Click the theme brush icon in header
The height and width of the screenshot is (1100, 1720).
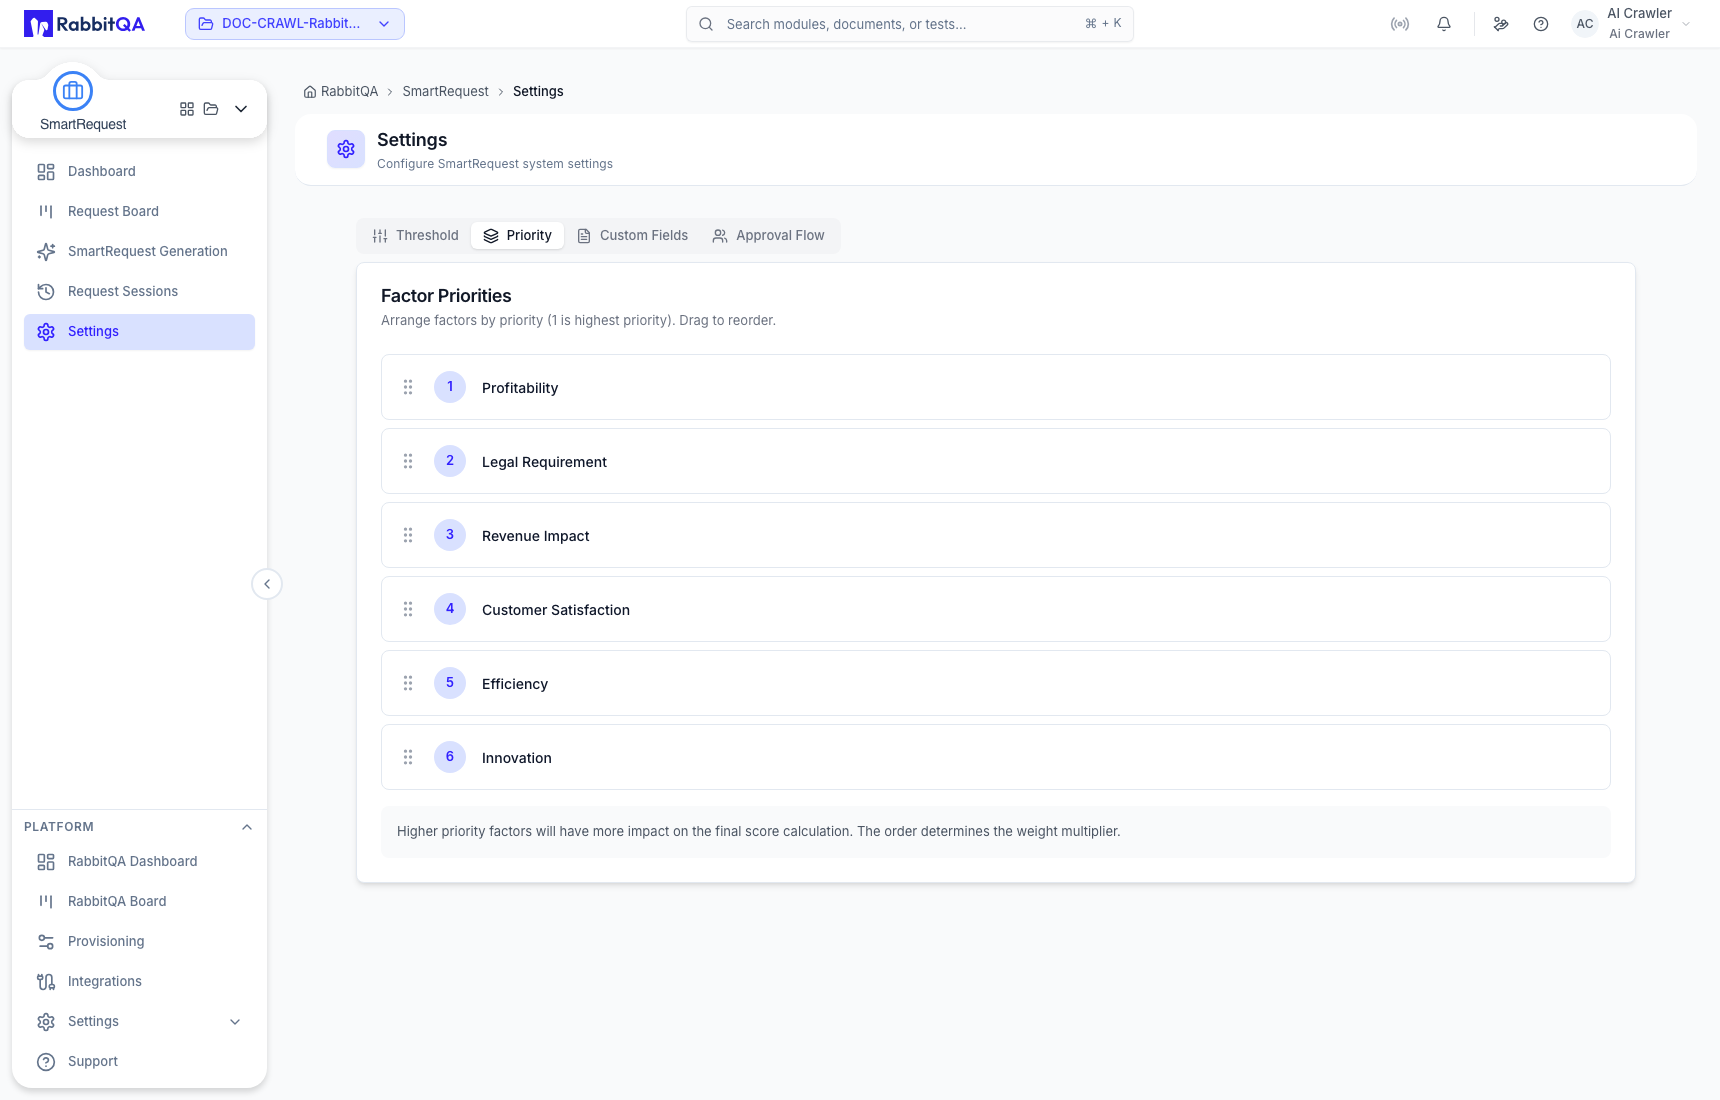[x=1501, y=24]
